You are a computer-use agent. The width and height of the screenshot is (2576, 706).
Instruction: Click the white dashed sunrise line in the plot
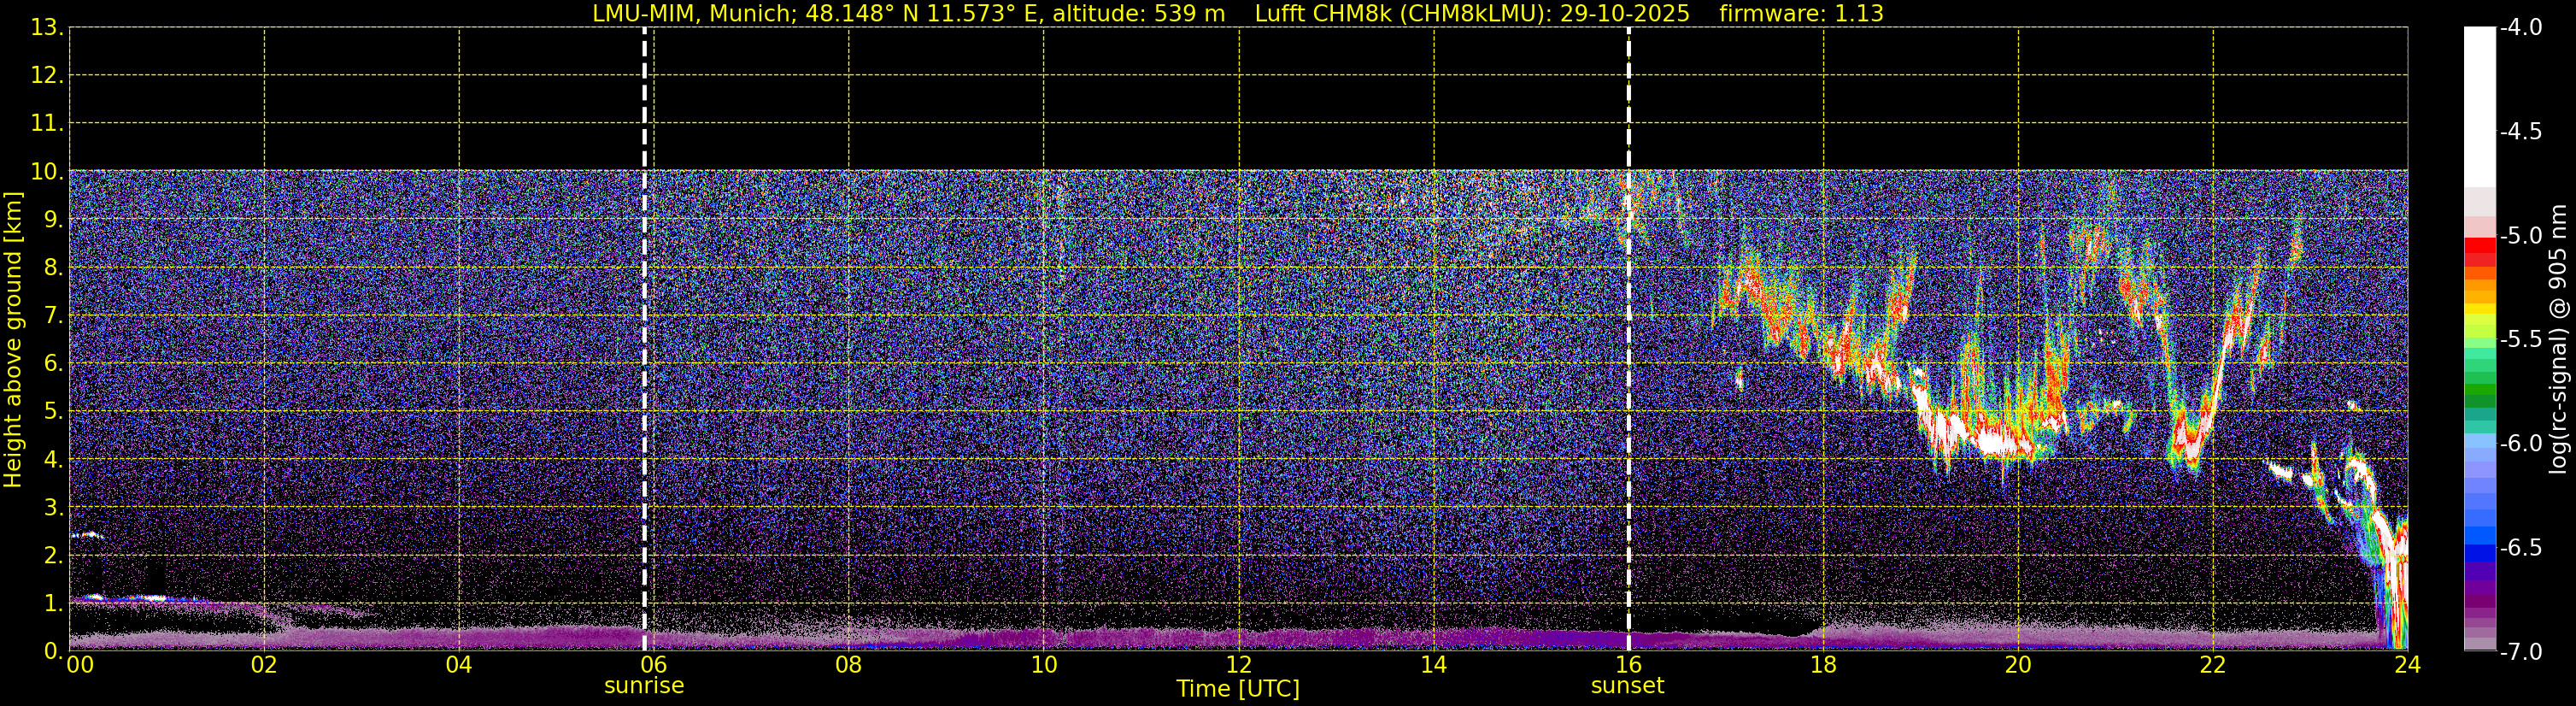coord(644,339)
